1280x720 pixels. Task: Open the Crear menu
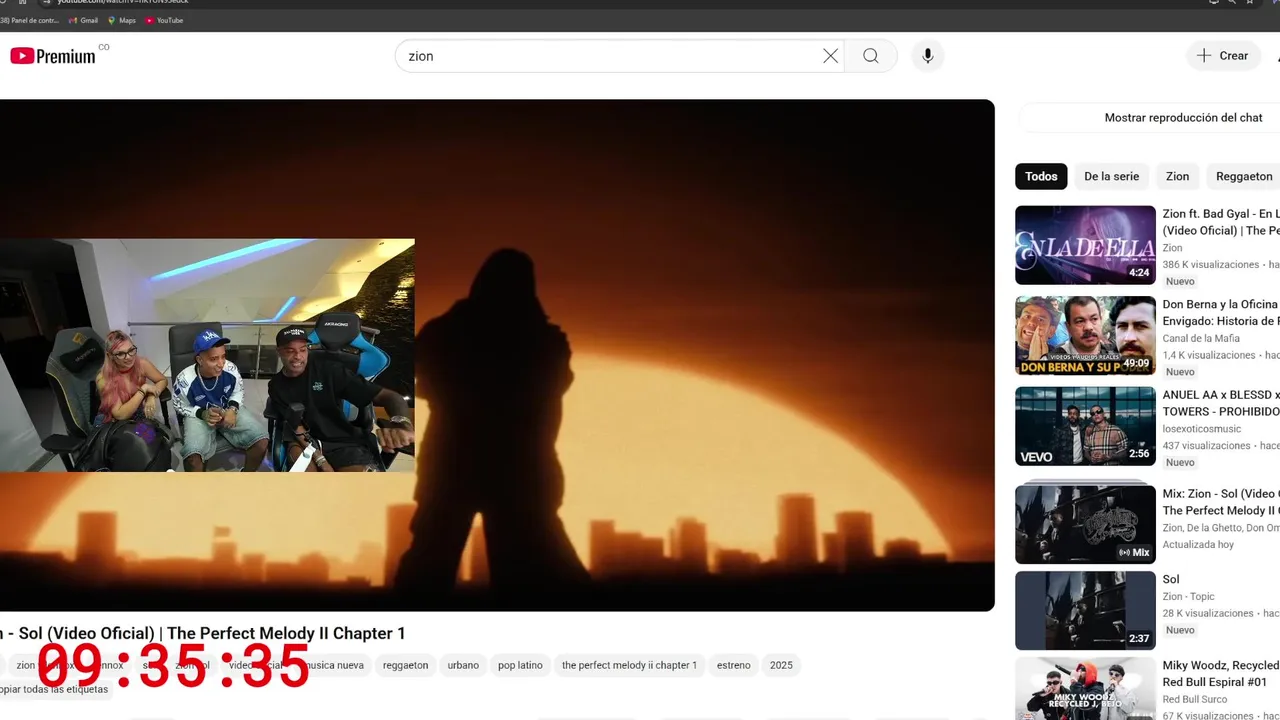coord(1223,56)
